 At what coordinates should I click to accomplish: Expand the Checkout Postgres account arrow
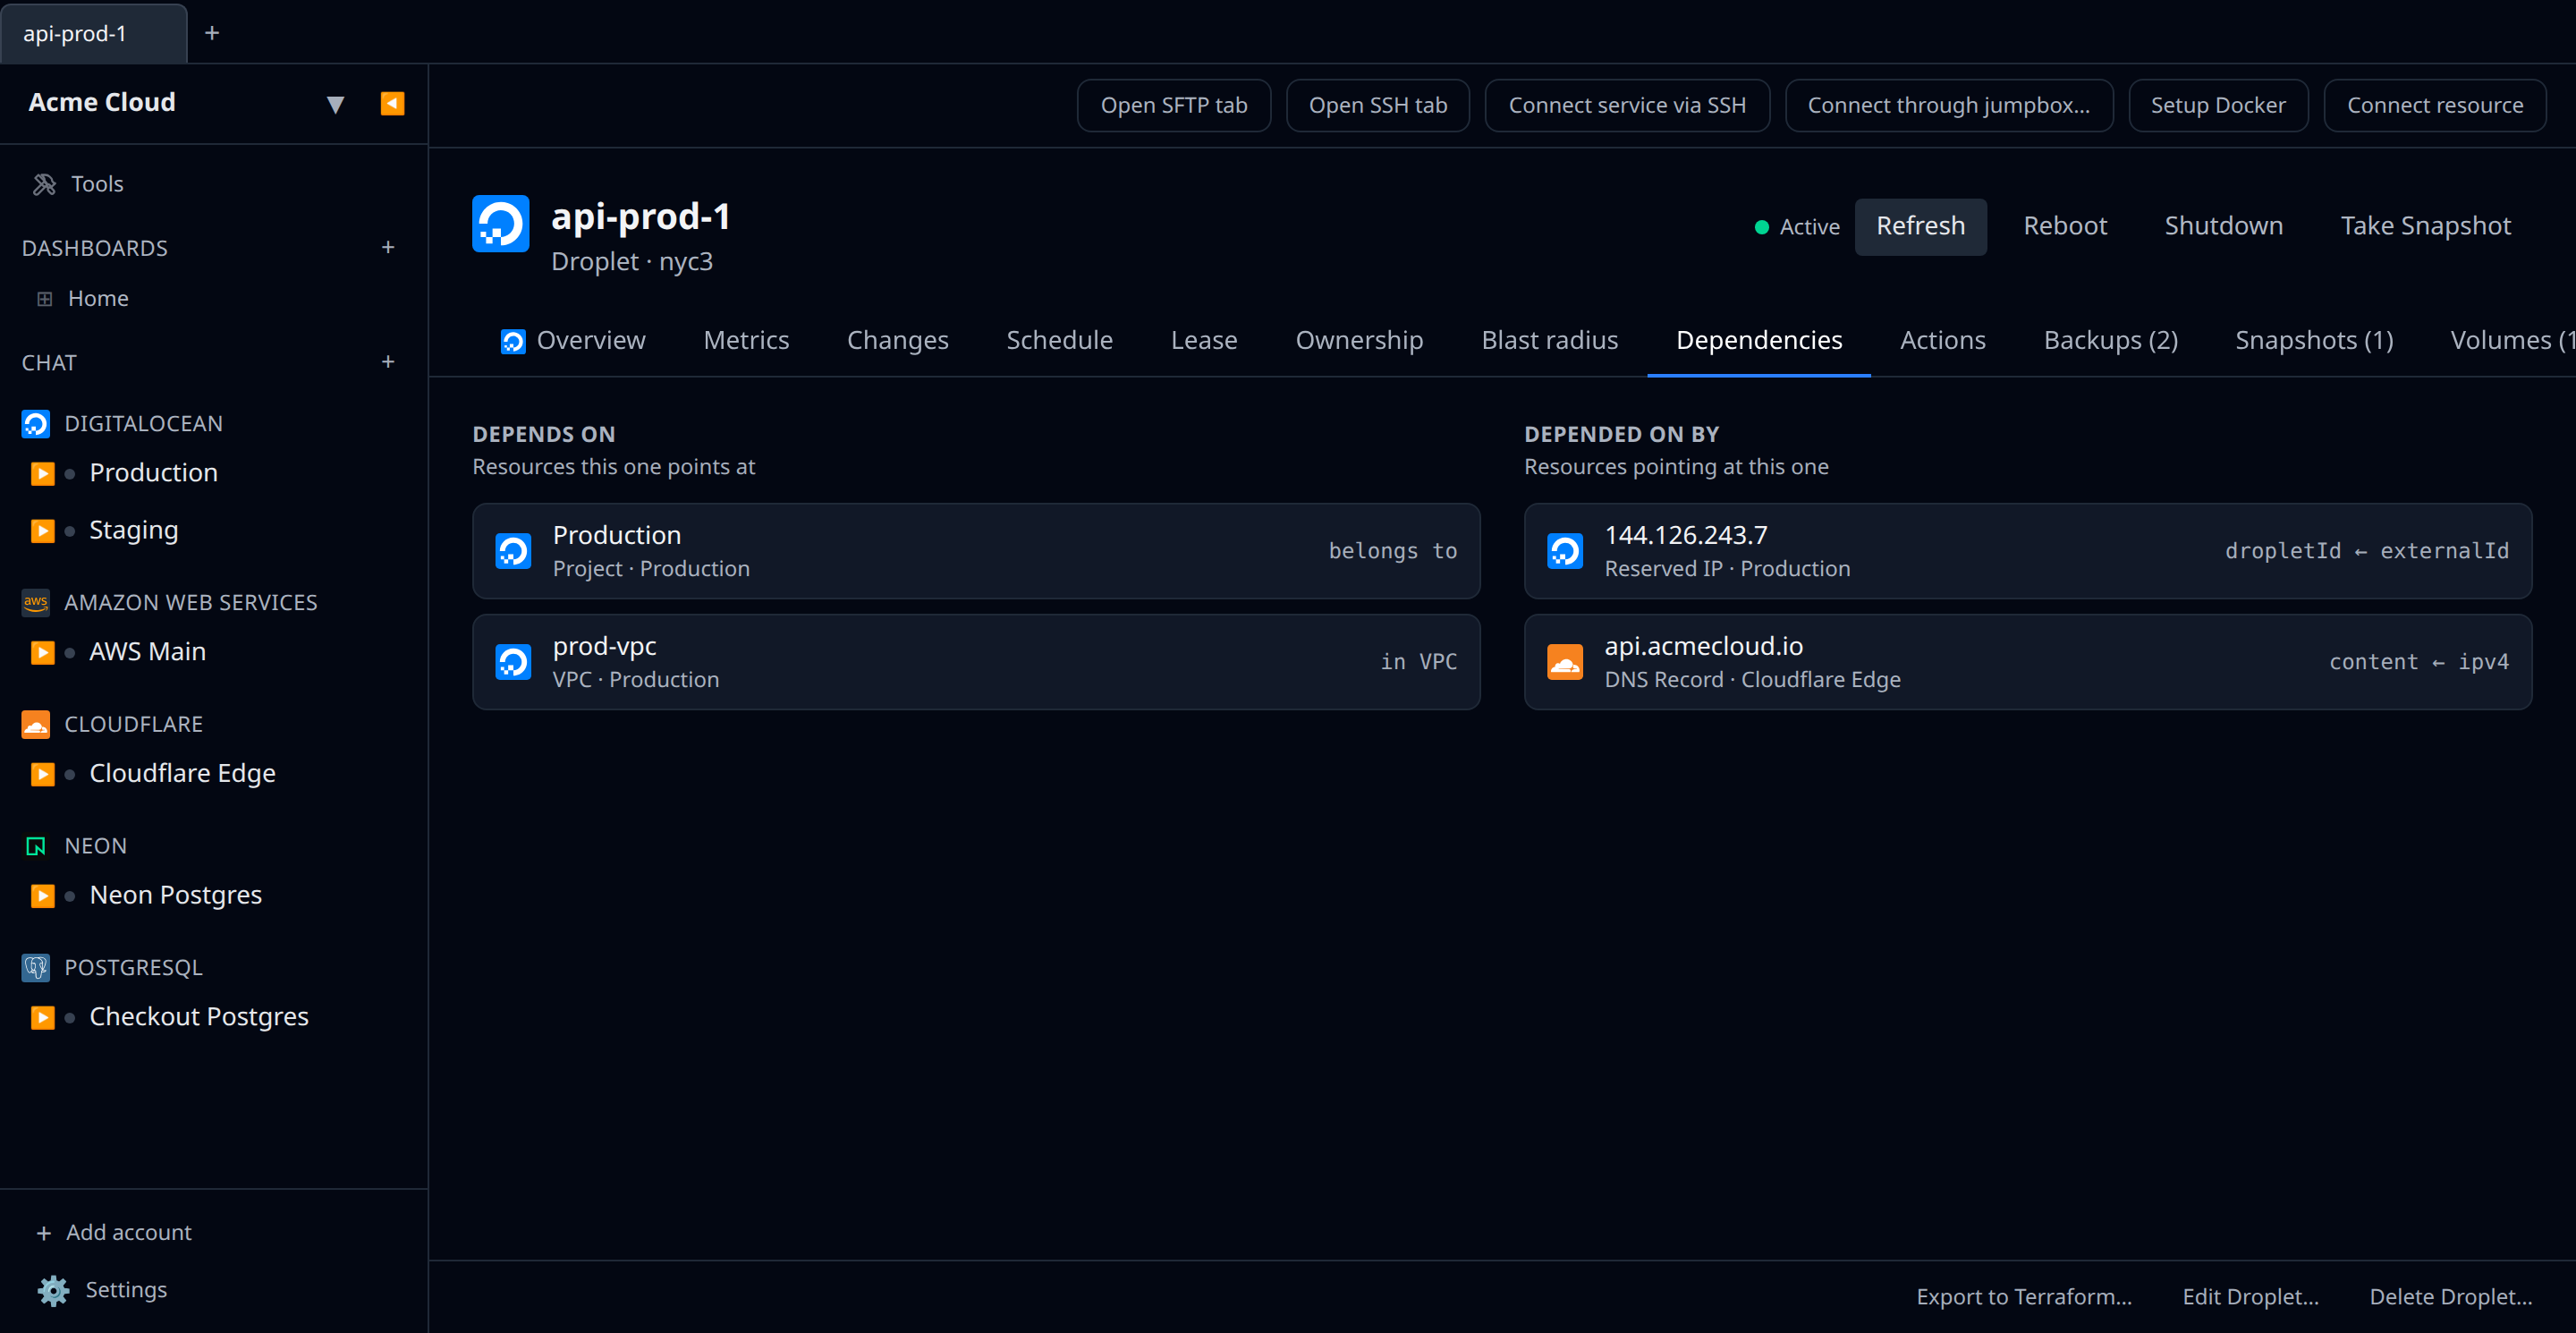click(42, 1017)
